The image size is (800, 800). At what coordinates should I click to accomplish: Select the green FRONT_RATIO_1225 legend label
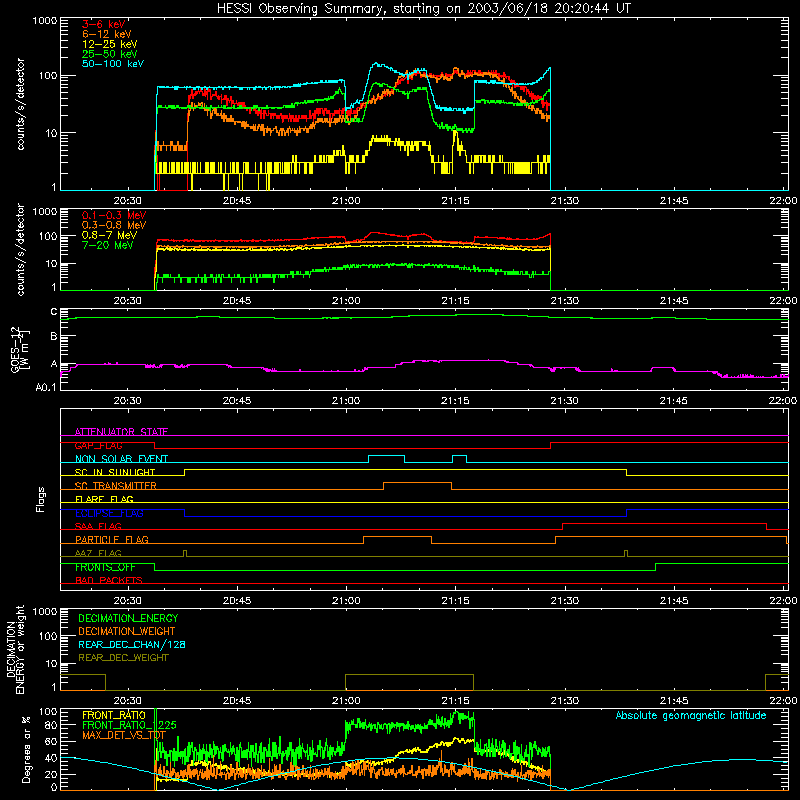pyautogui.click(x=129, y=725)
